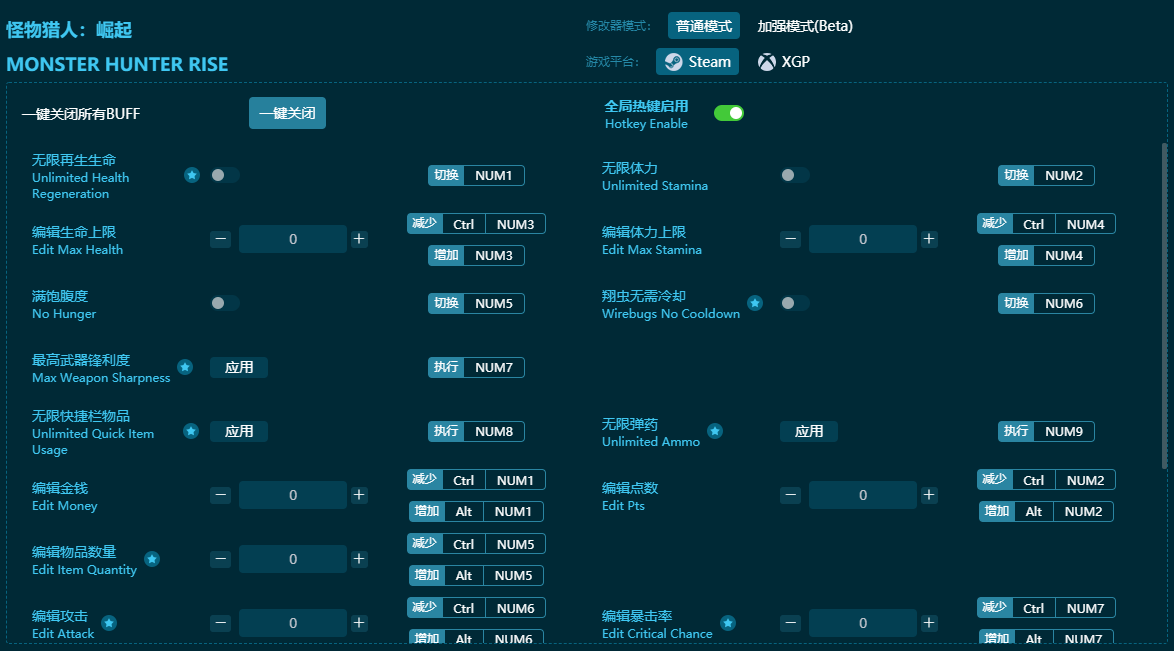This screenshot has width=1174, height=651.
Task: Select the 普通模式 normal mode tab
Action: click(x=703, y=26)
